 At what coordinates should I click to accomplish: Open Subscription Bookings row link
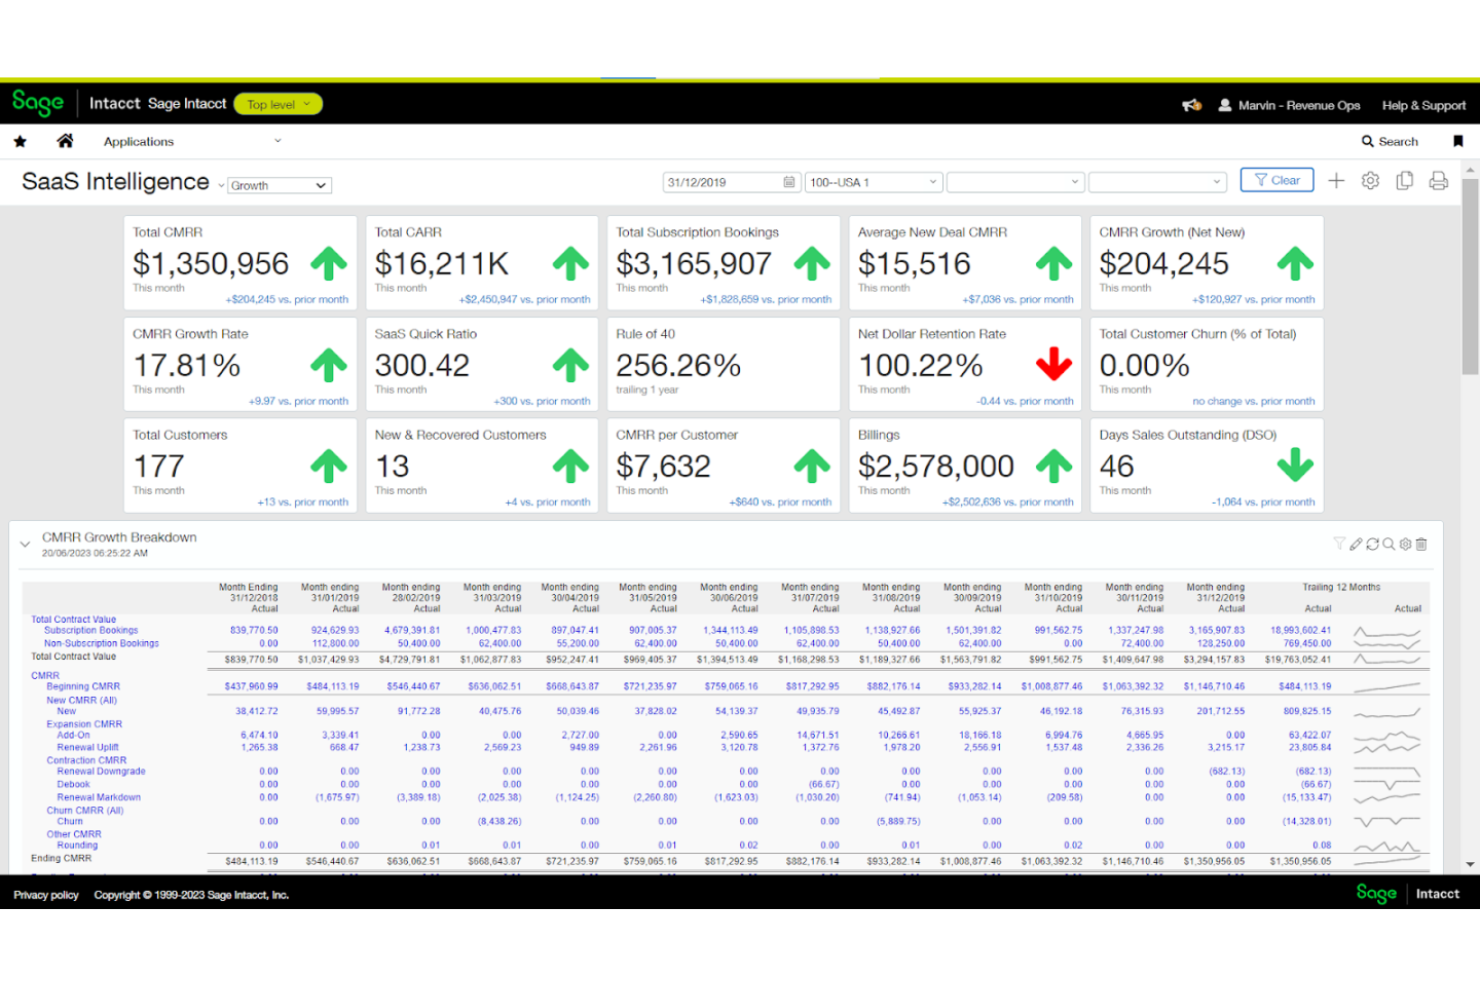coord(91,631)
